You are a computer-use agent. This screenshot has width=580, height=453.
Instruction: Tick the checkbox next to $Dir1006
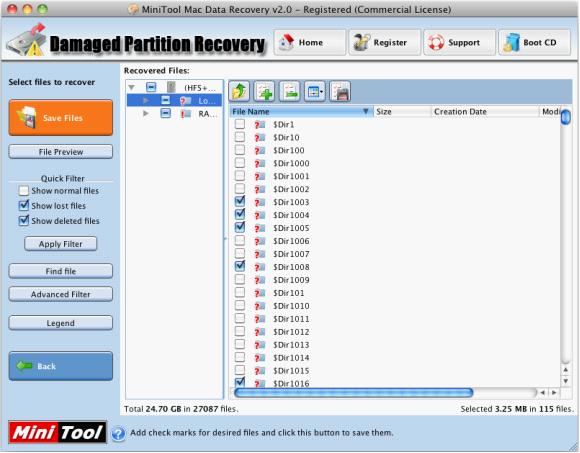(x=240, y=241)
